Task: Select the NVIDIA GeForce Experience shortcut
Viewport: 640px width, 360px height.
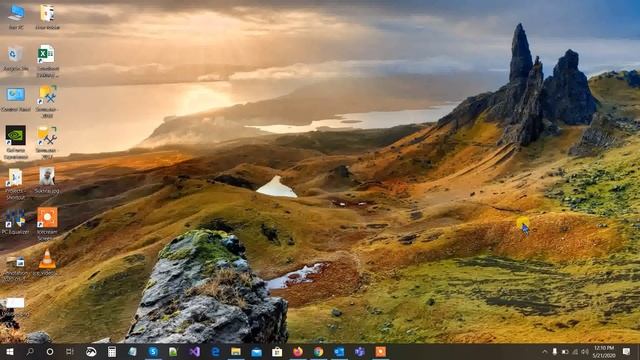Action: (16, 142)
